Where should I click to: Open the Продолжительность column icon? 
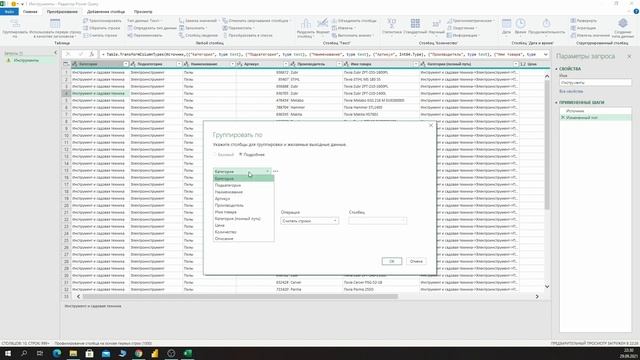pos(547,26)
